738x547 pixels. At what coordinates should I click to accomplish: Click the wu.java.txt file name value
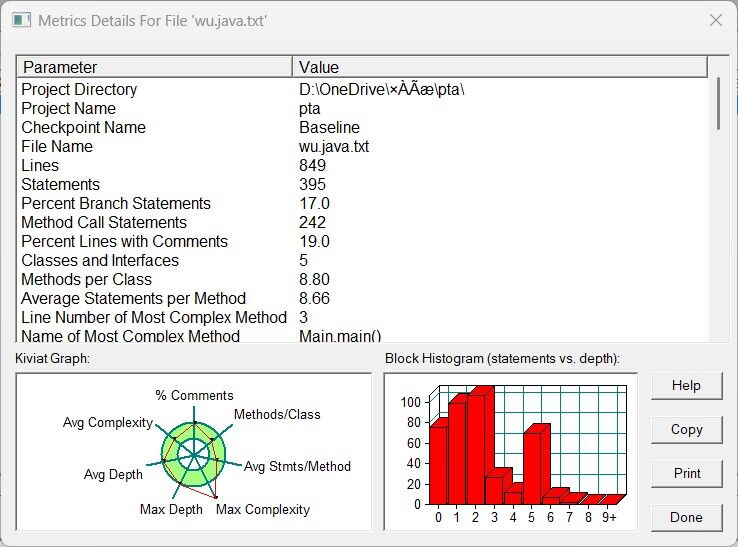(334, 146)
